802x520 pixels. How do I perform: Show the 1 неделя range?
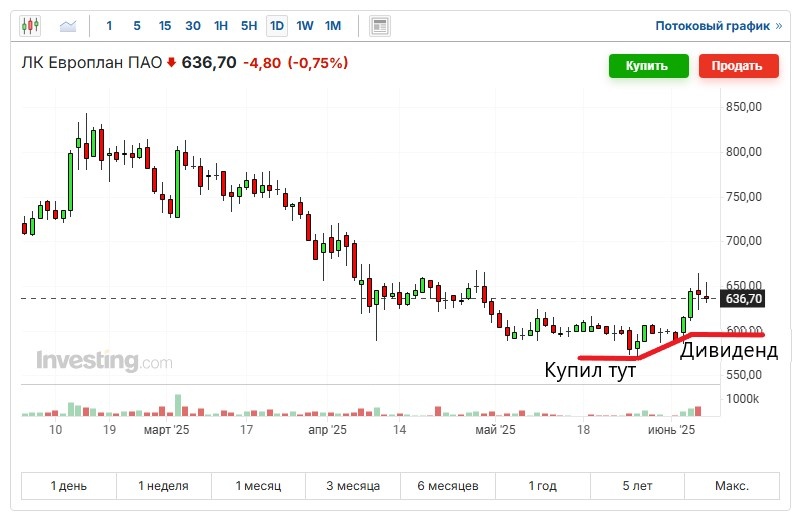(x=164, y=486)
